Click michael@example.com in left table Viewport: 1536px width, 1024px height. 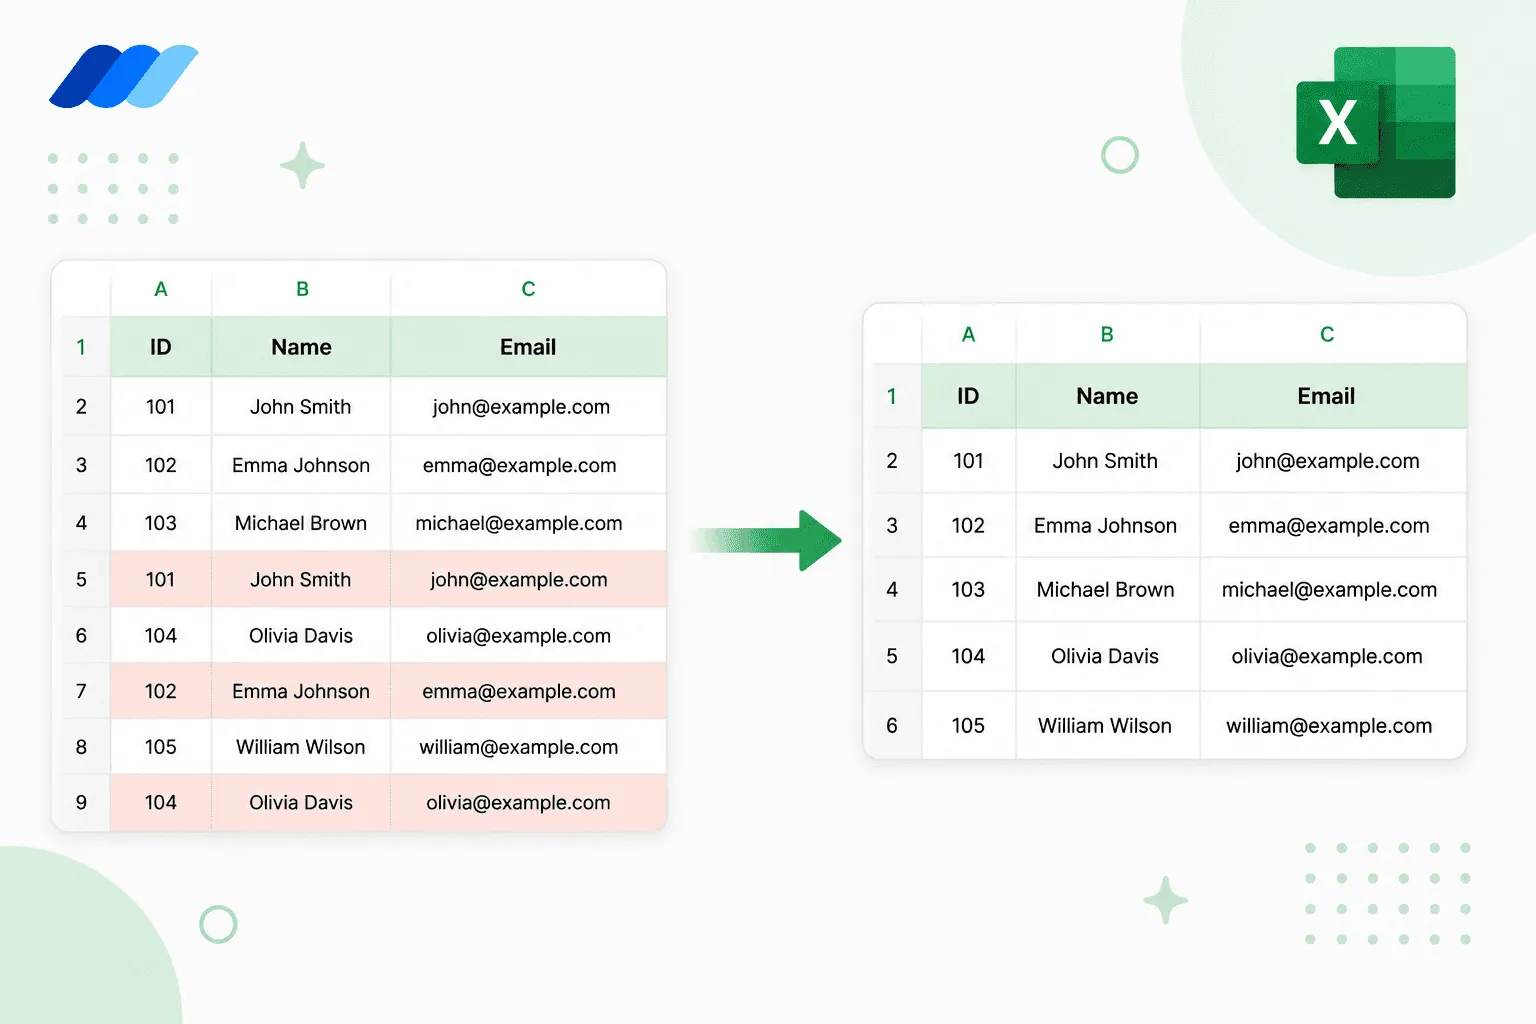pos(519,523)
